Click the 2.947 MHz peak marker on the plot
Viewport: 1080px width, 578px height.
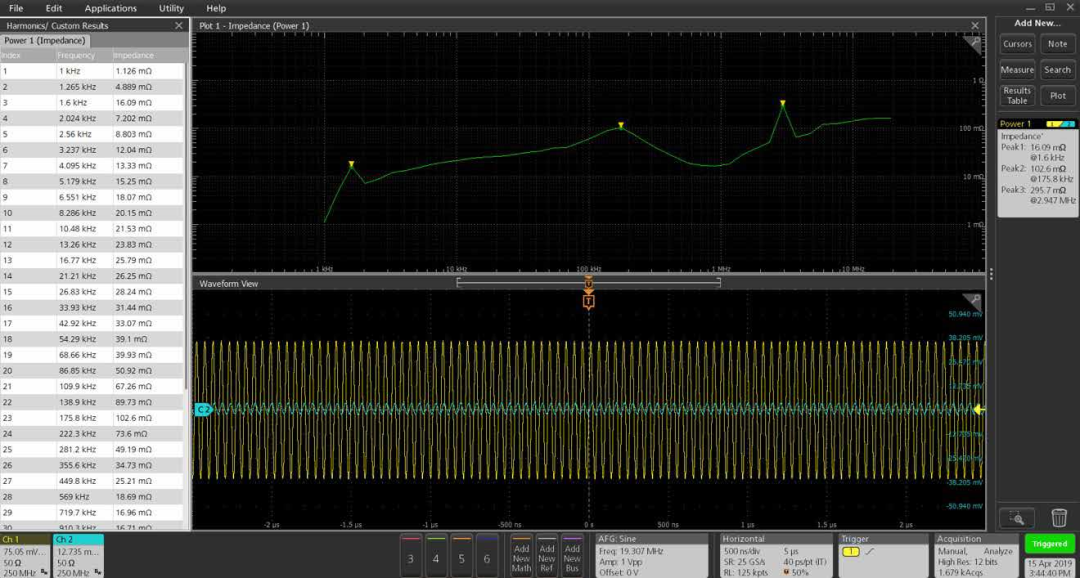click(782, 103)
